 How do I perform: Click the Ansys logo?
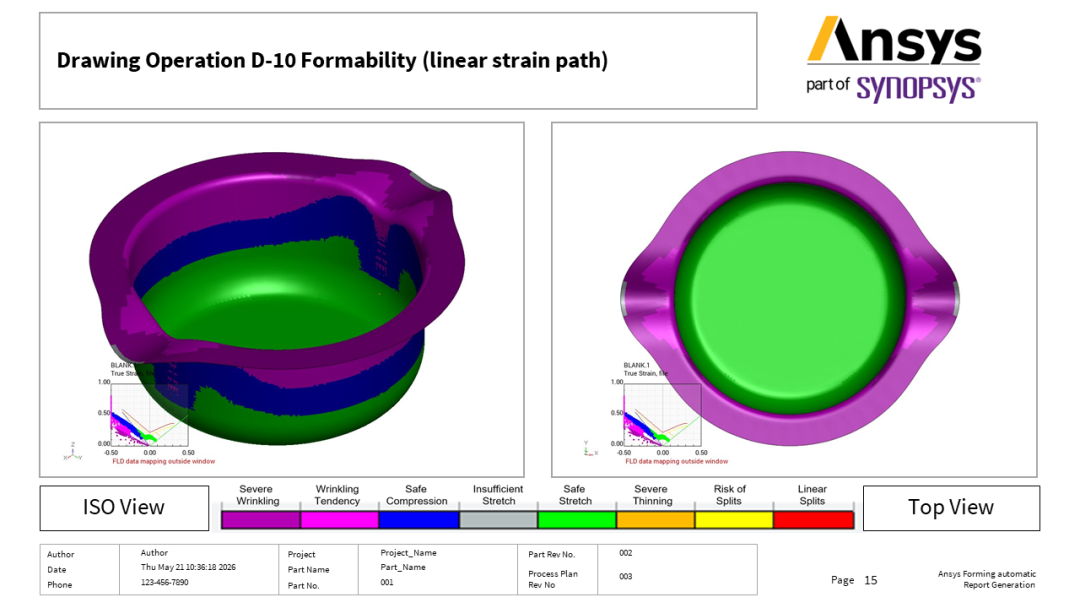pyautogui.click(x=894, y=40)
